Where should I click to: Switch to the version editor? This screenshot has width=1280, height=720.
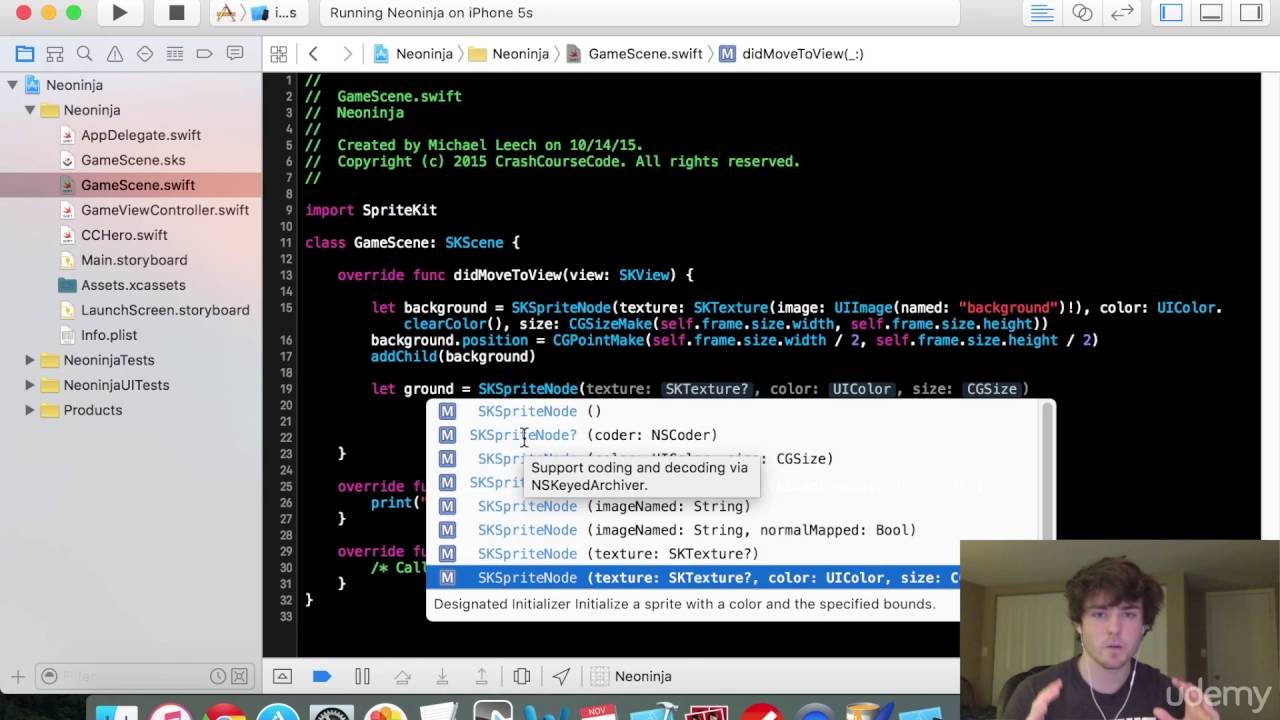[x=1122, y=13]
